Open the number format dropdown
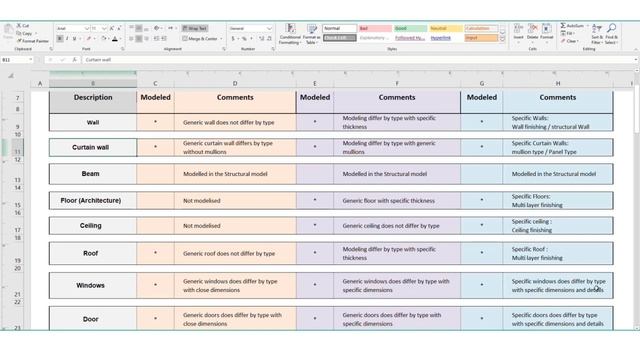The height and width of the screenshot is (360, 640). pyautogui.click(x=269, y=29)
